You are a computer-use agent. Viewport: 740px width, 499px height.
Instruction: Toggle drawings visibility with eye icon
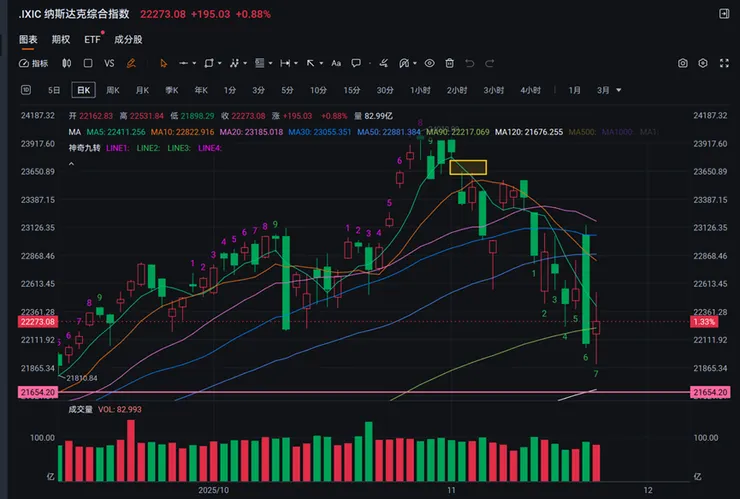[x=429, y=63]
